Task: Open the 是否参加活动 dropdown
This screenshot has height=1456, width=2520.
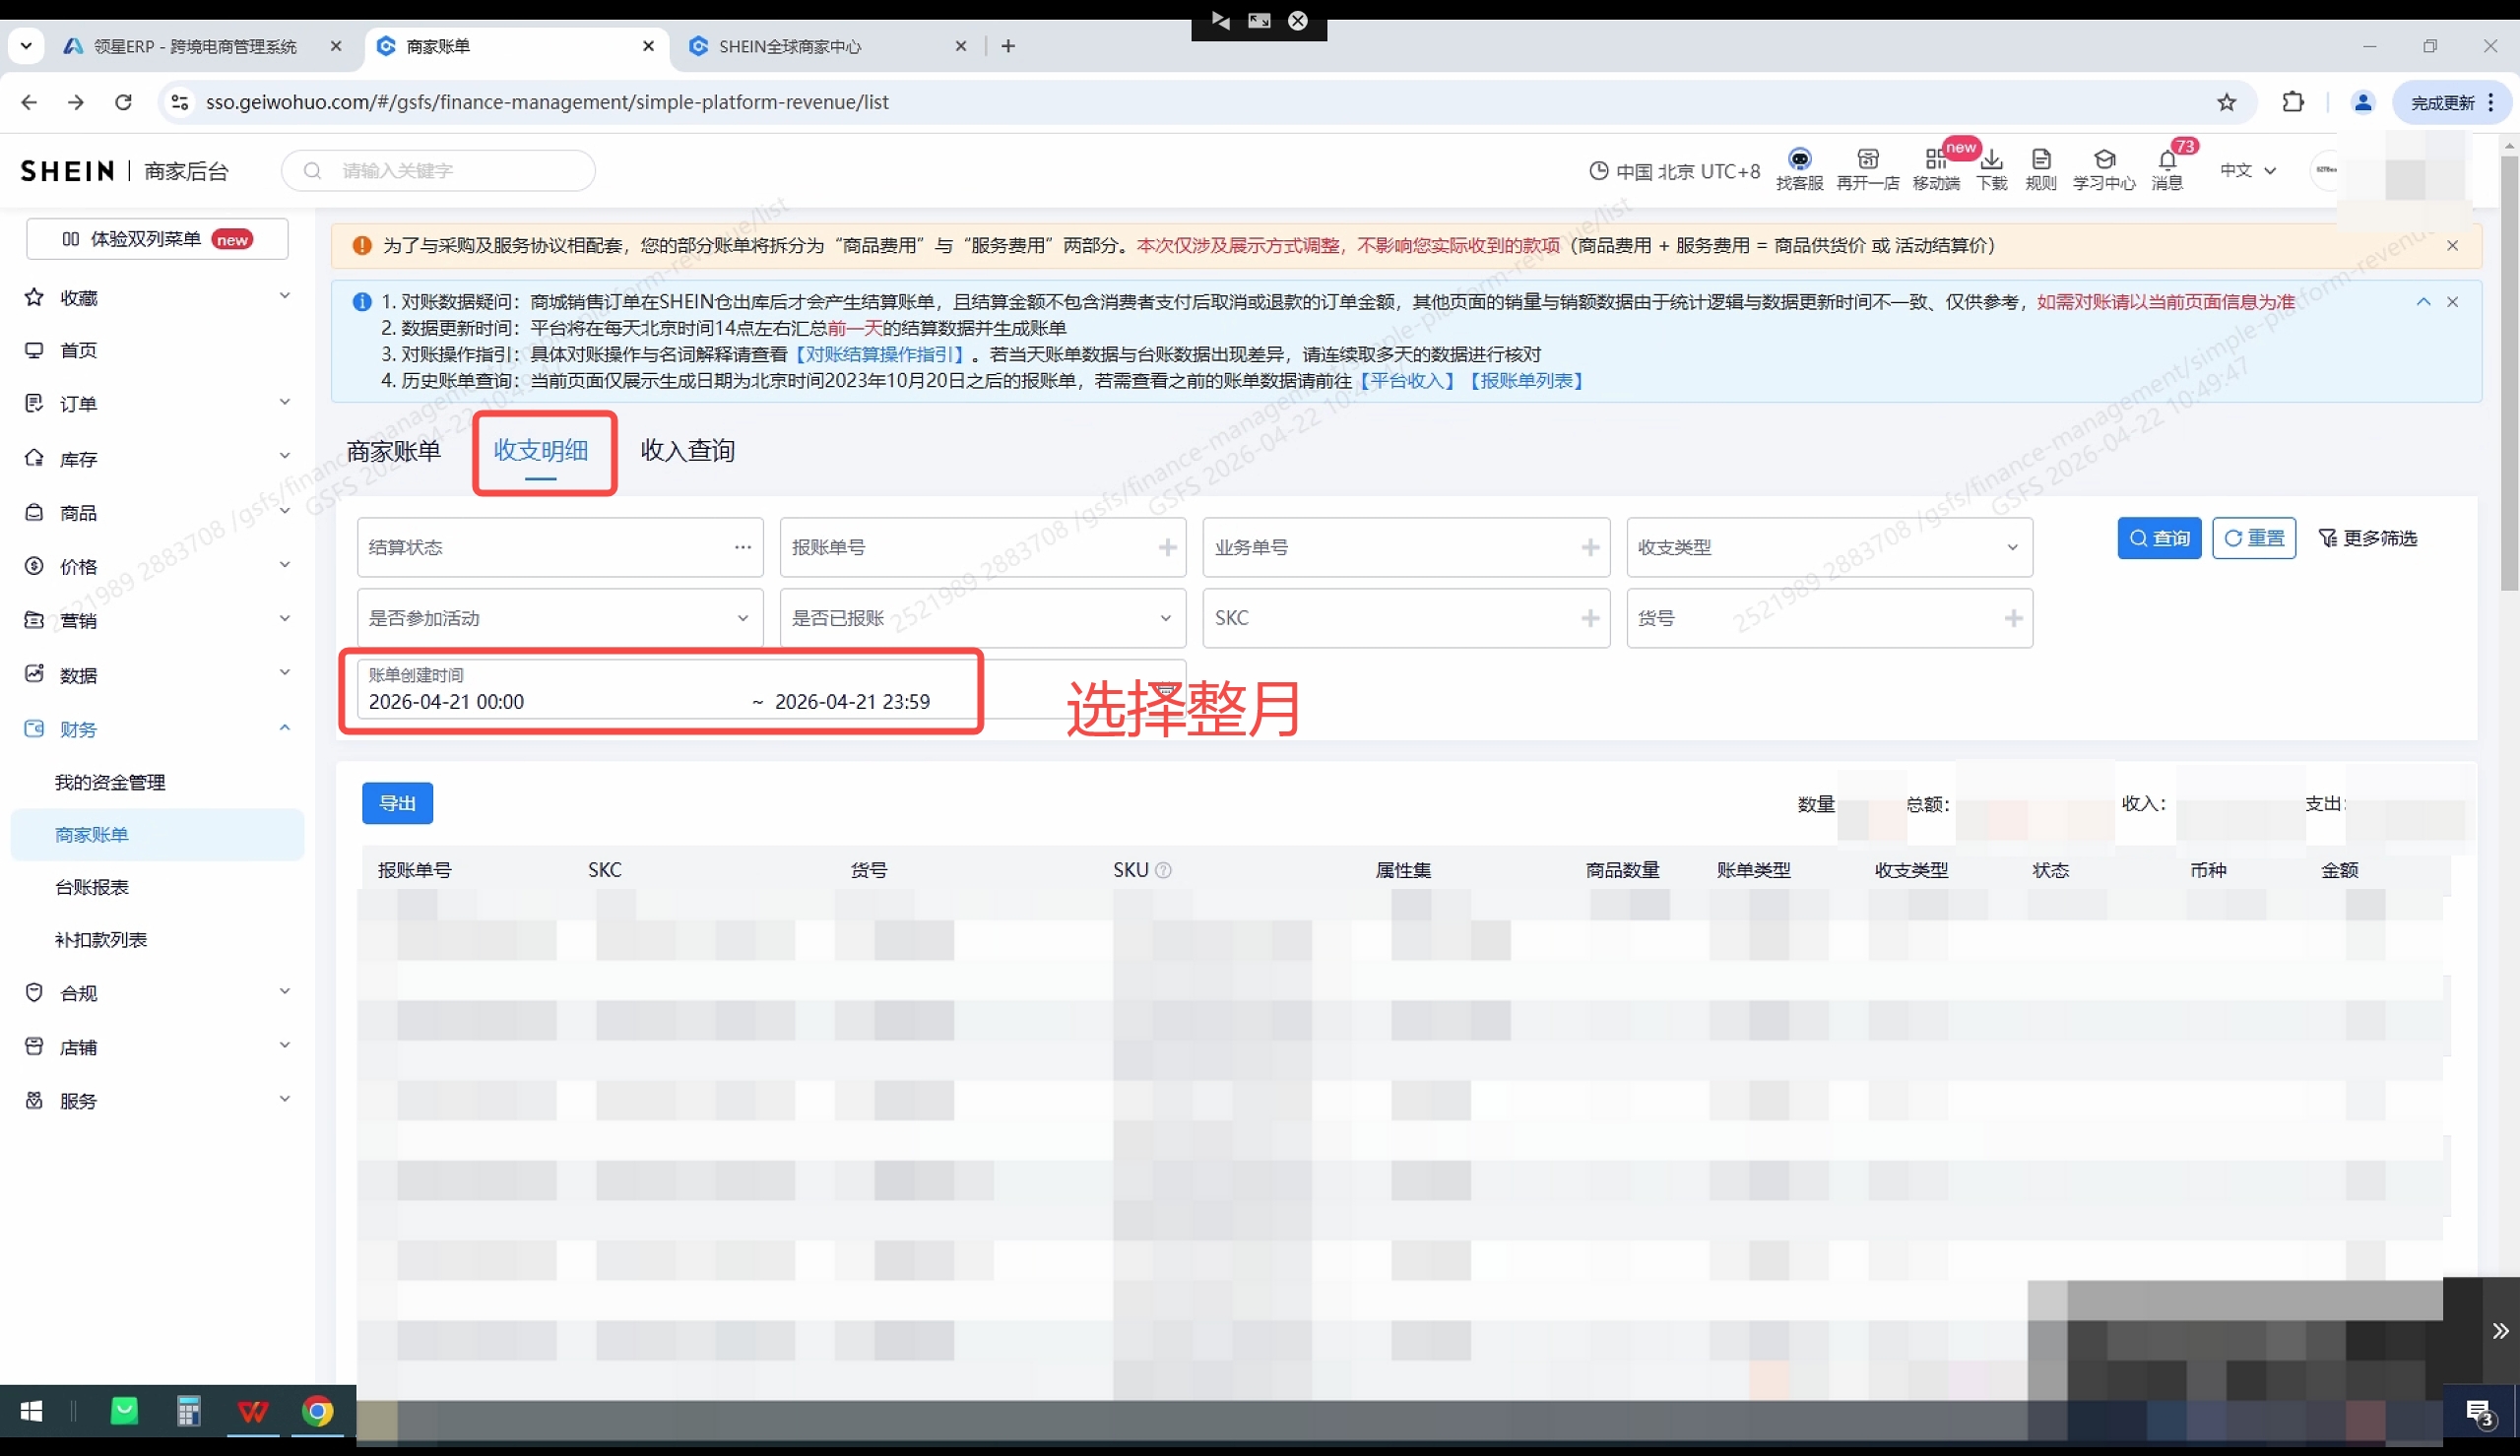Action: [x=559, y=618]
